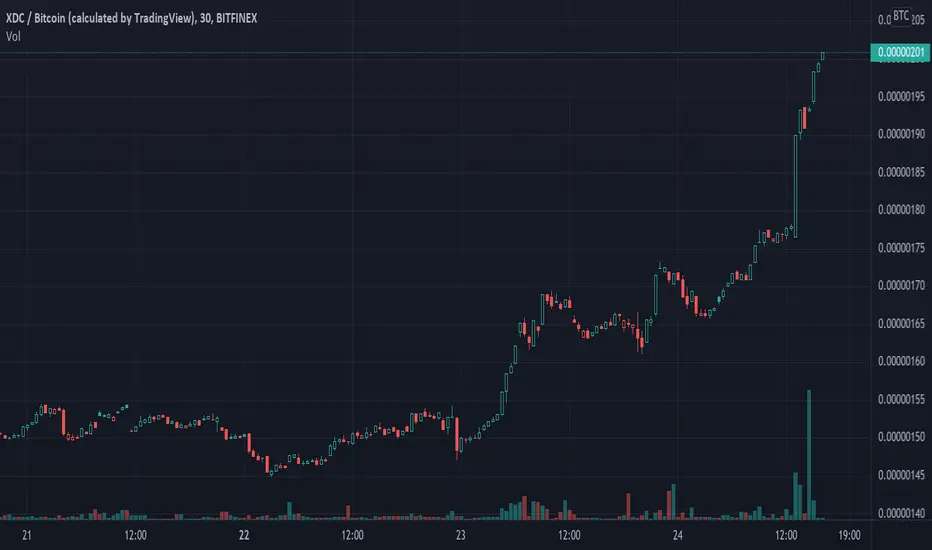Viewport: 932px width, 550px height.
Task: Click the Vol indicator label
Action: 13,37
